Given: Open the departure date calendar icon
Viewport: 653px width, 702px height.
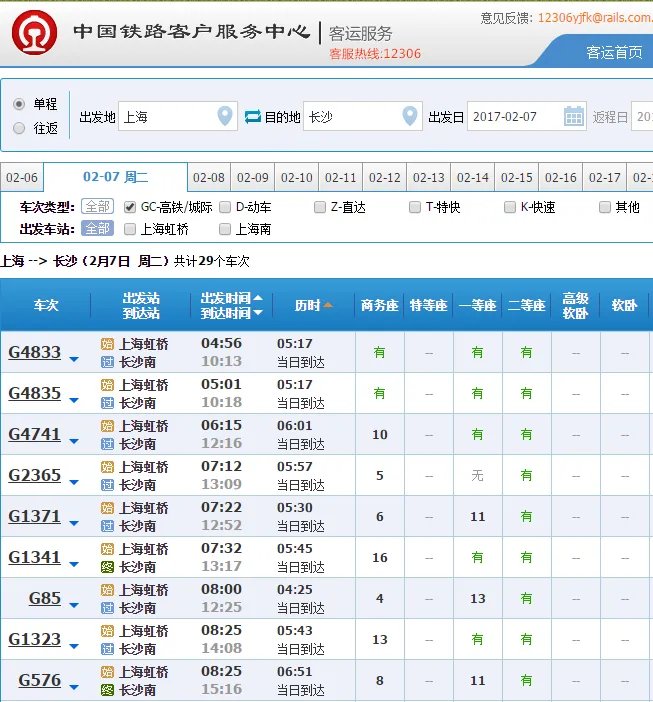Looking at the screenshot, I should [x=574, y=117].
